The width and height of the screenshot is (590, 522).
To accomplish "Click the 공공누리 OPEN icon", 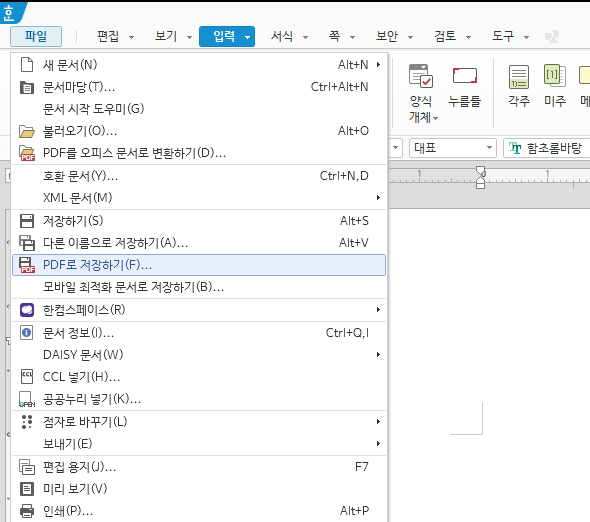I will (x=27, y=399).
